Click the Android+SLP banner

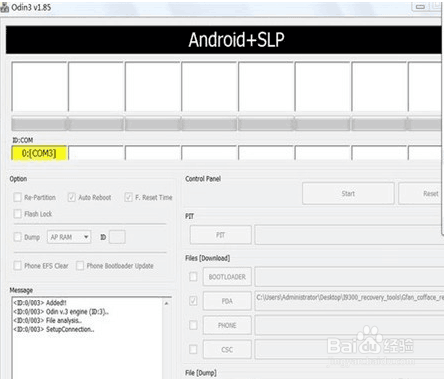pyautogui.click(x=225, y=40)
